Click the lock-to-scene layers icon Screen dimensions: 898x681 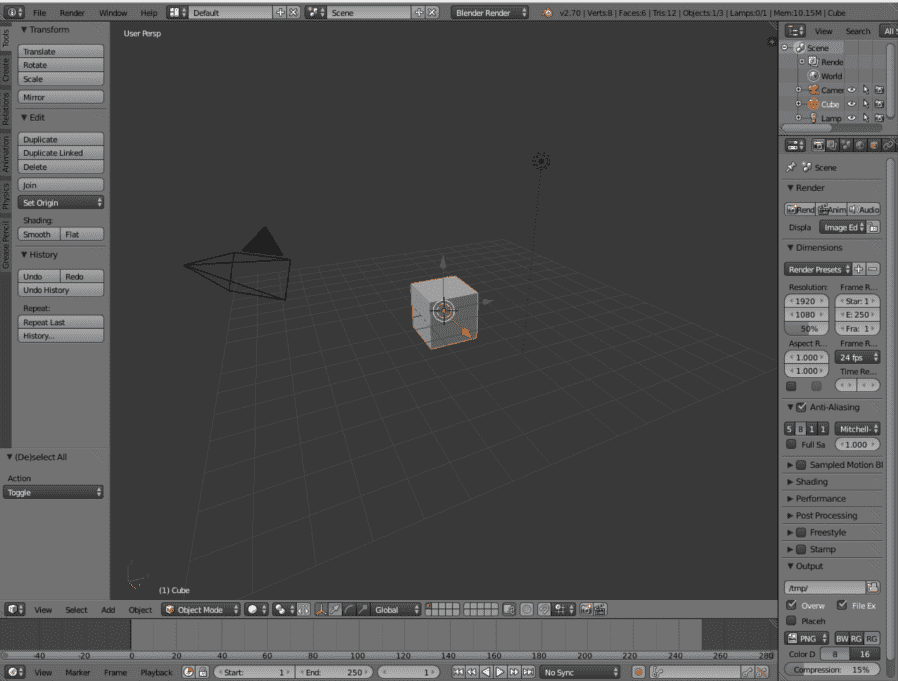tap(509, 609)
